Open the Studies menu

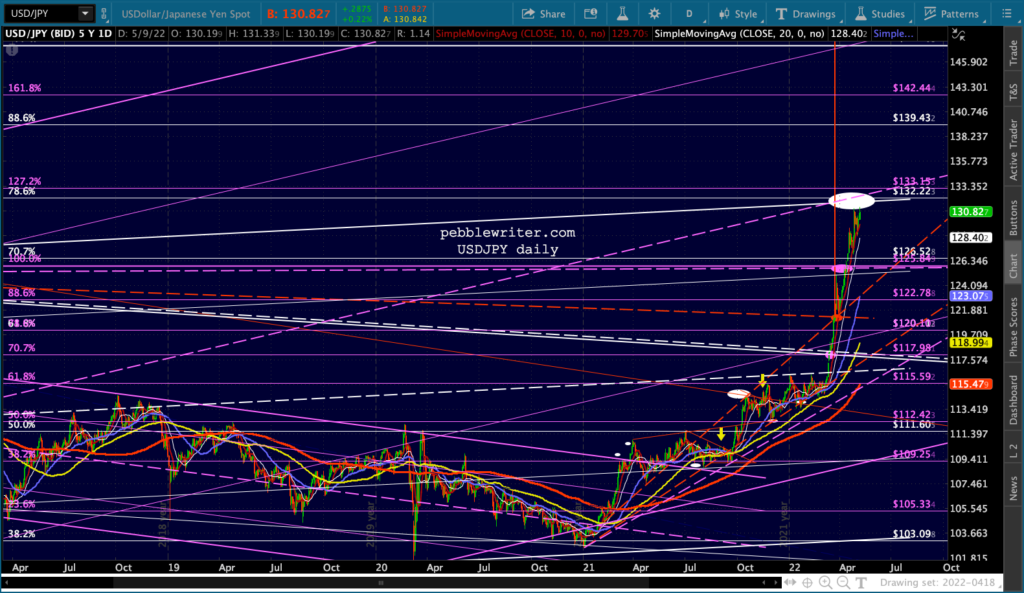click(x=880, y=14)
